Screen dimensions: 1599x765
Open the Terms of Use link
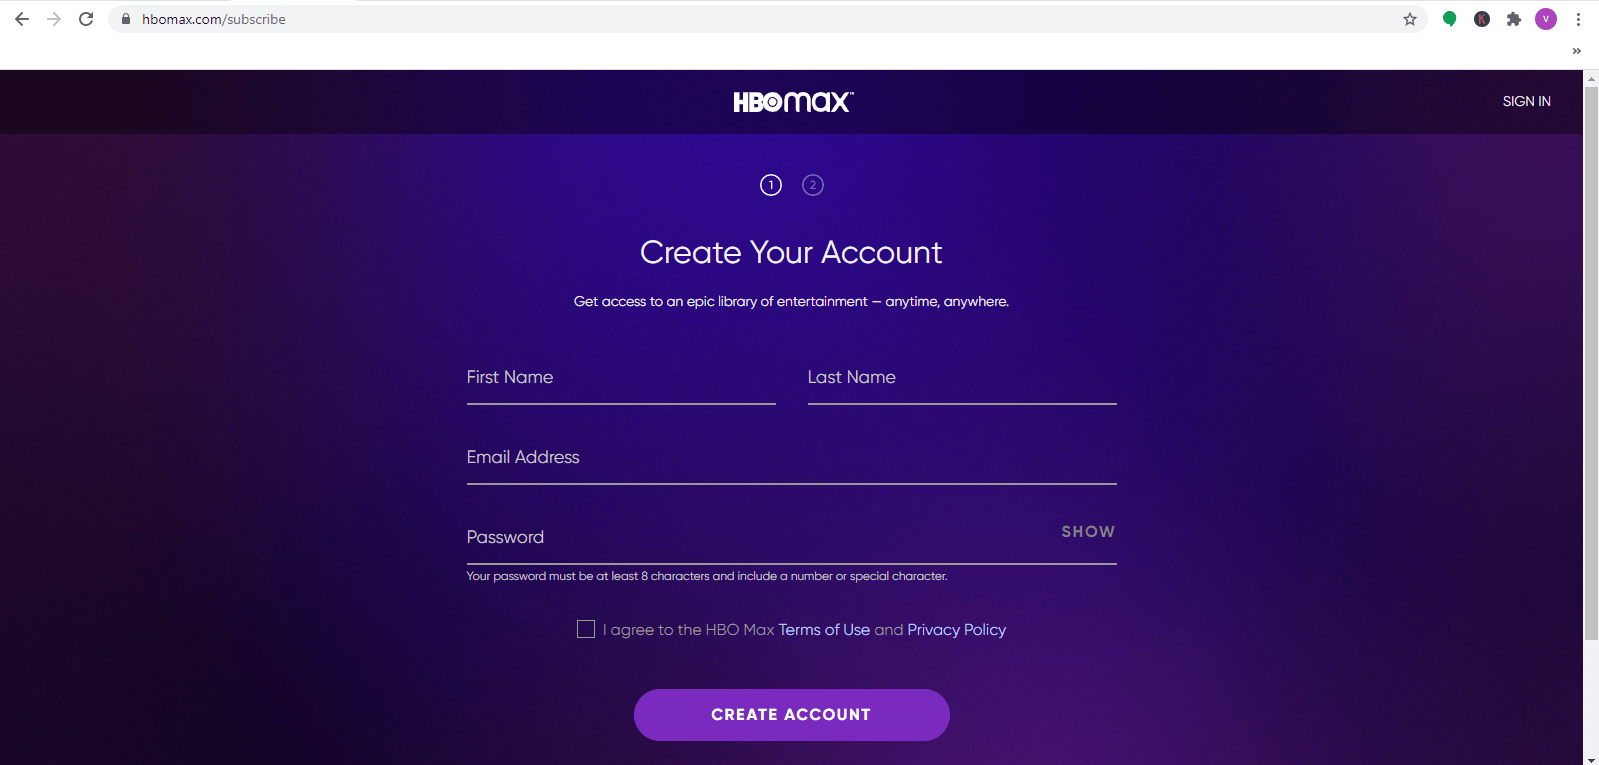coord(824,630)
